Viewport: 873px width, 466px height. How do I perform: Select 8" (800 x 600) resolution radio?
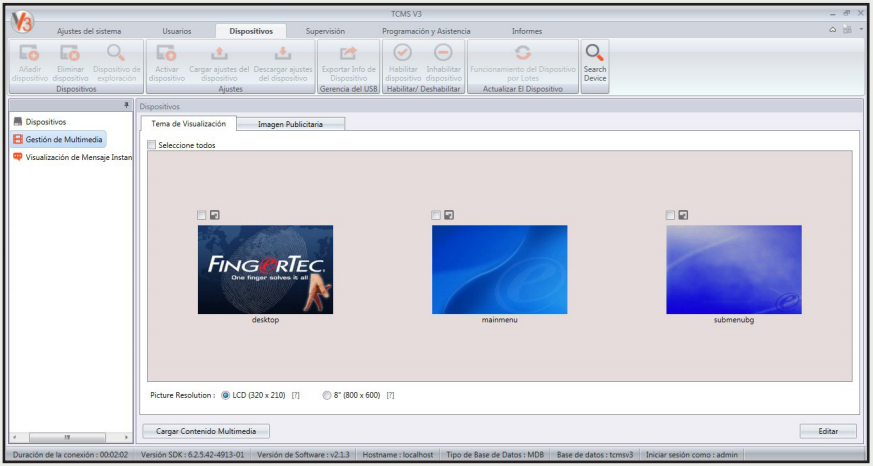coord(327,395)
